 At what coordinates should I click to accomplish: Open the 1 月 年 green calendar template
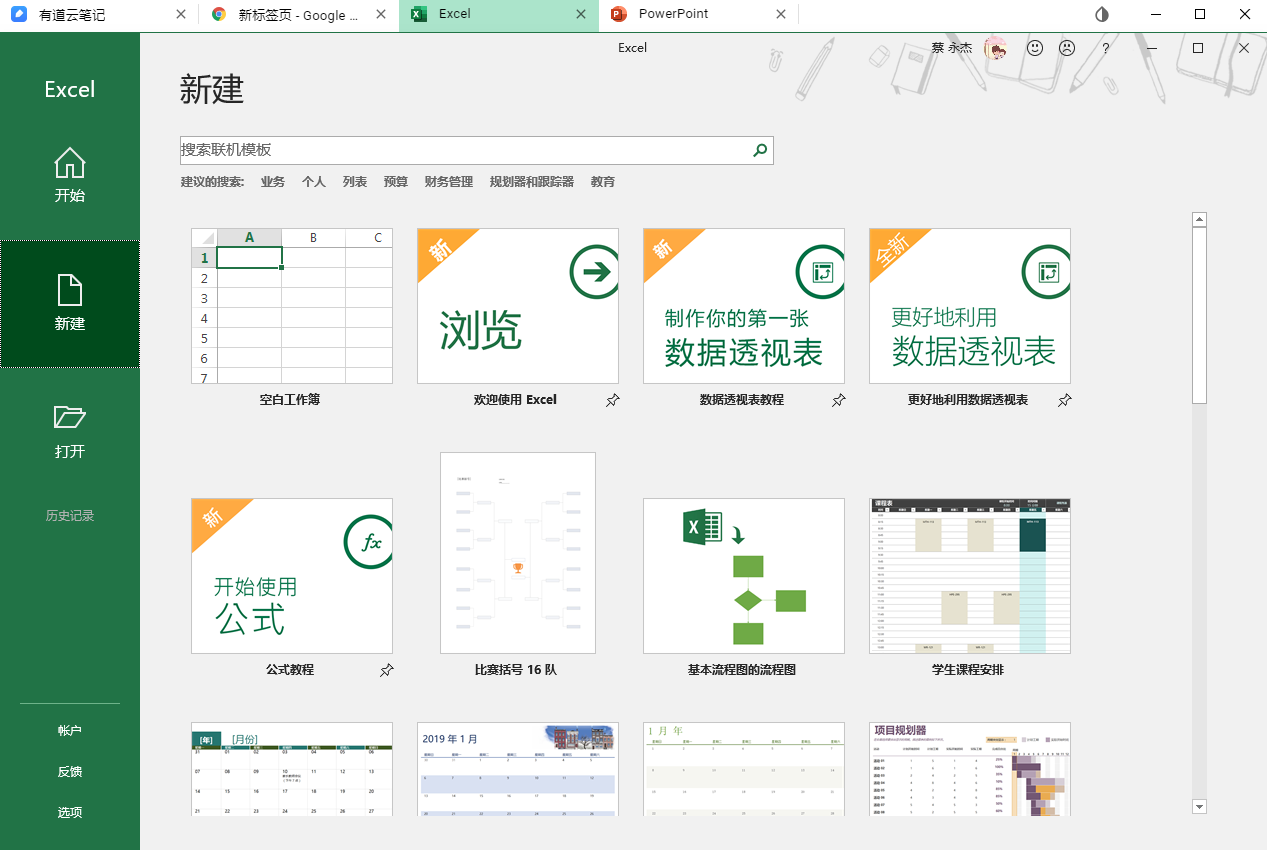744,769
